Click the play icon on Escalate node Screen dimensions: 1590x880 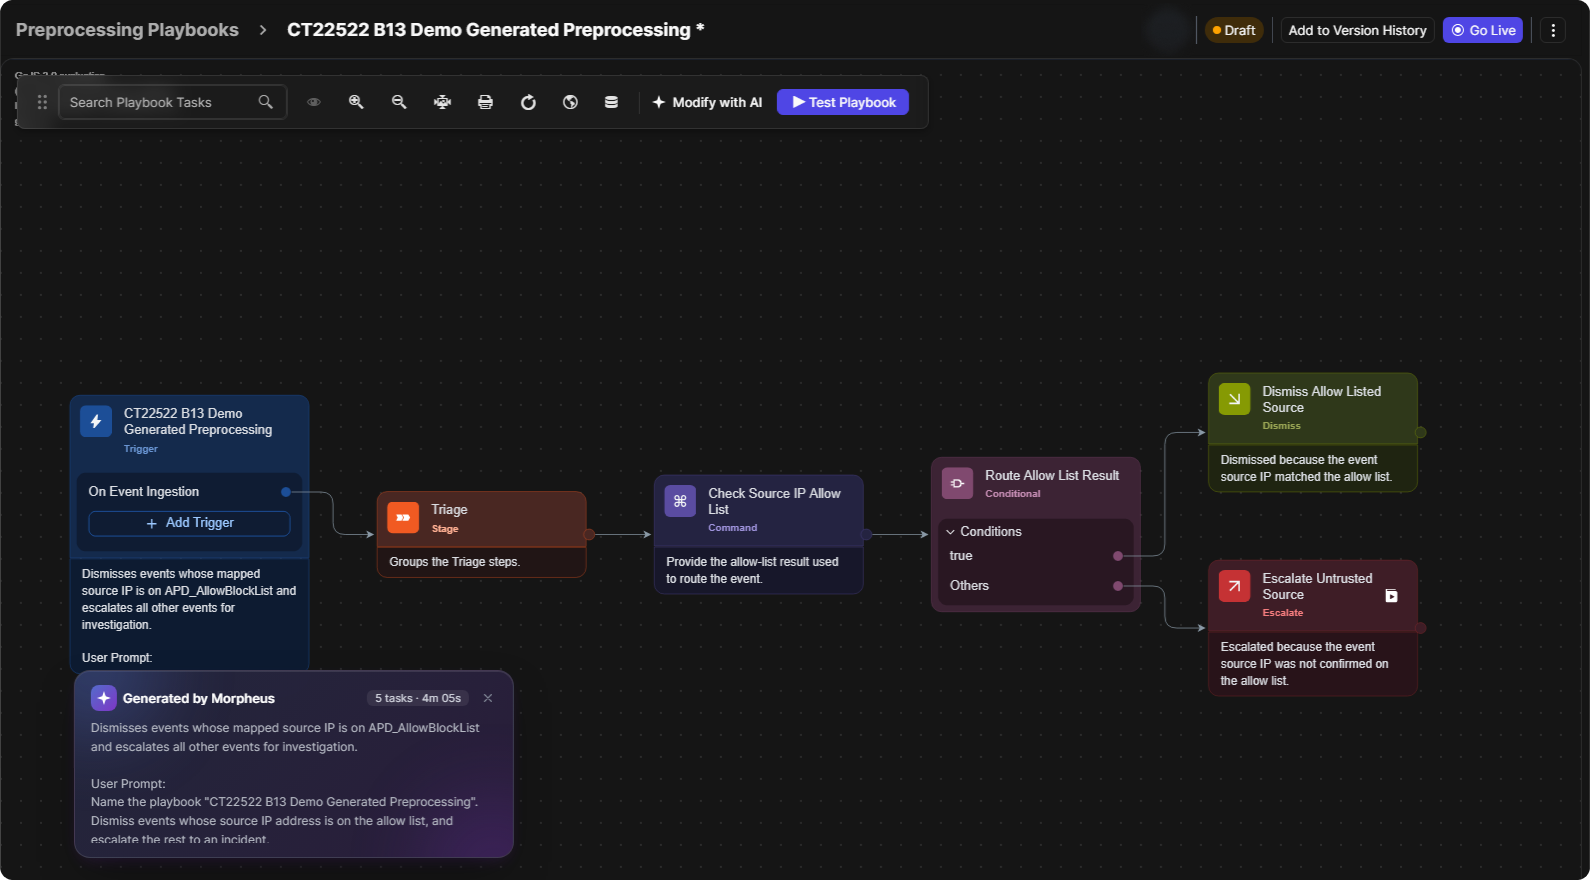[1391, 596]
